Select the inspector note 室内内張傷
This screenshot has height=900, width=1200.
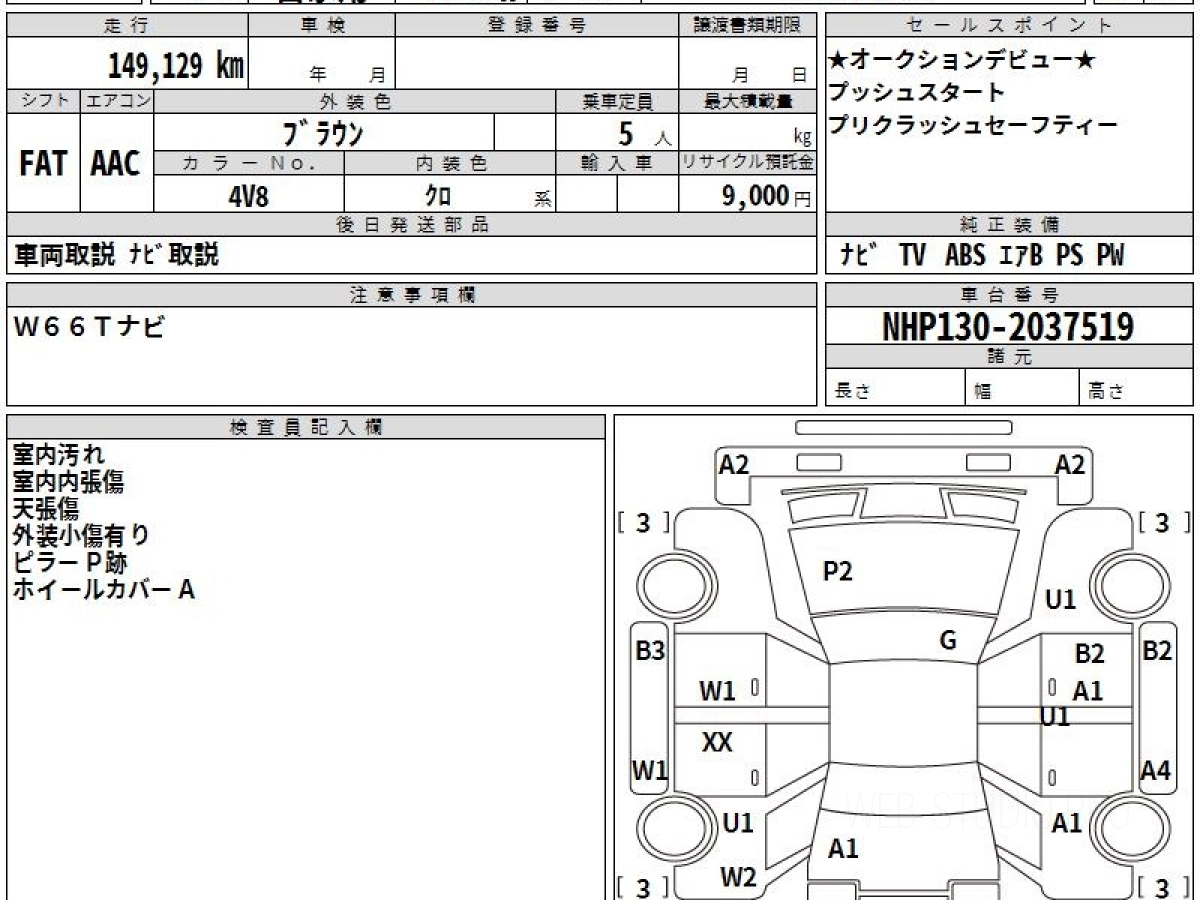coord(68,482)
